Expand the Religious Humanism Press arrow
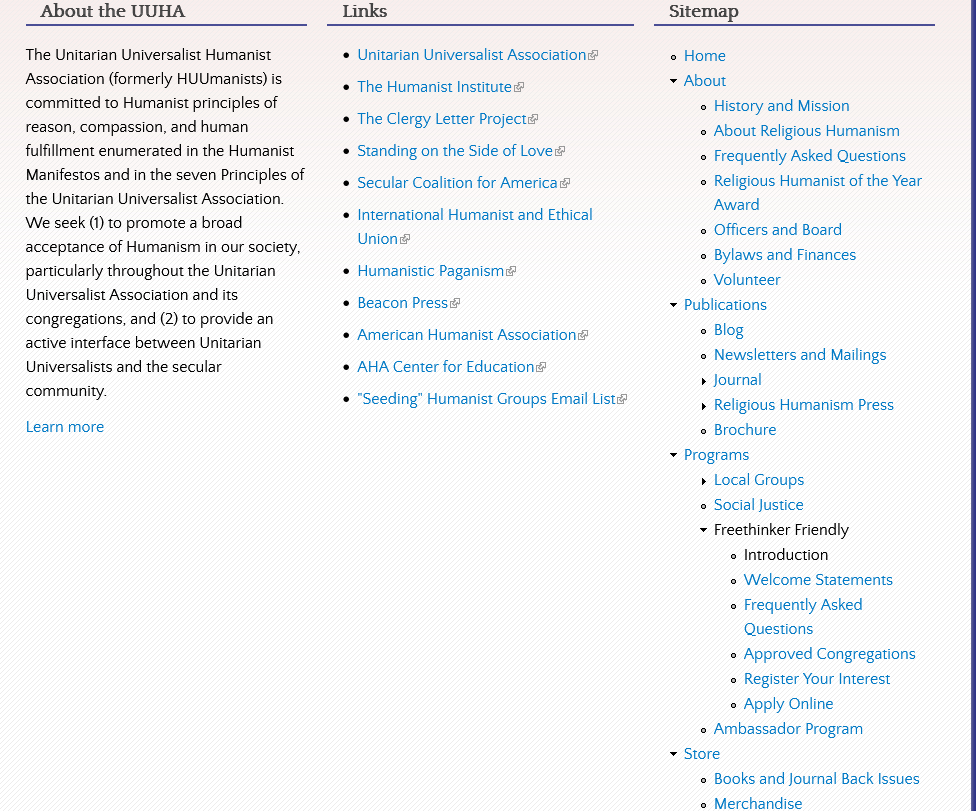 [703, 406]
